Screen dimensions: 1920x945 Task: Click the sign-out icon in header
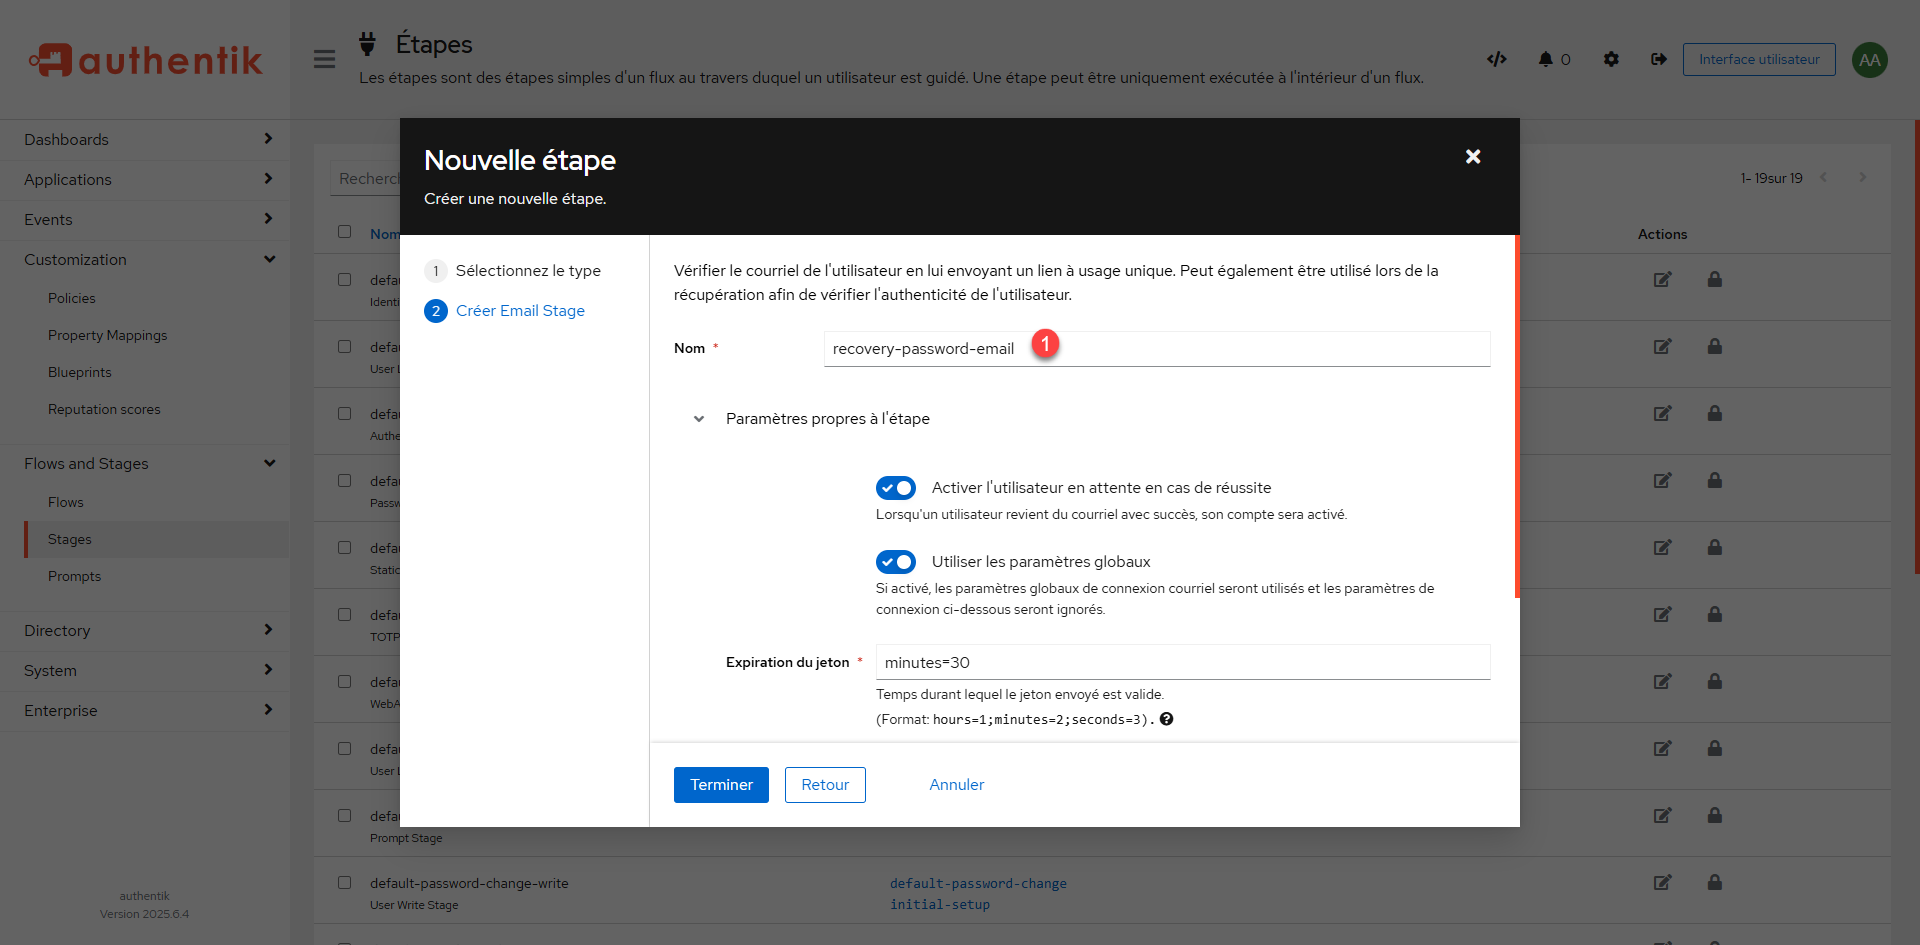point(1659,59)
